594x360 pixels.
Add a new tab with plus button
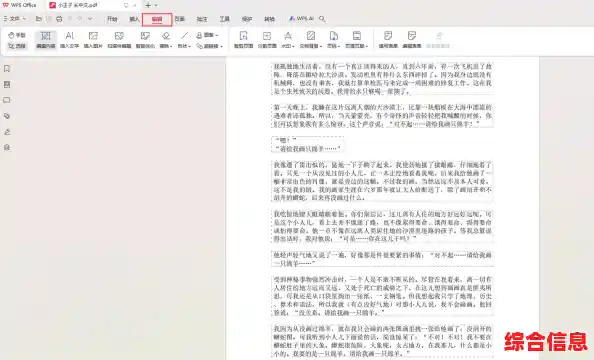point(148,5)
